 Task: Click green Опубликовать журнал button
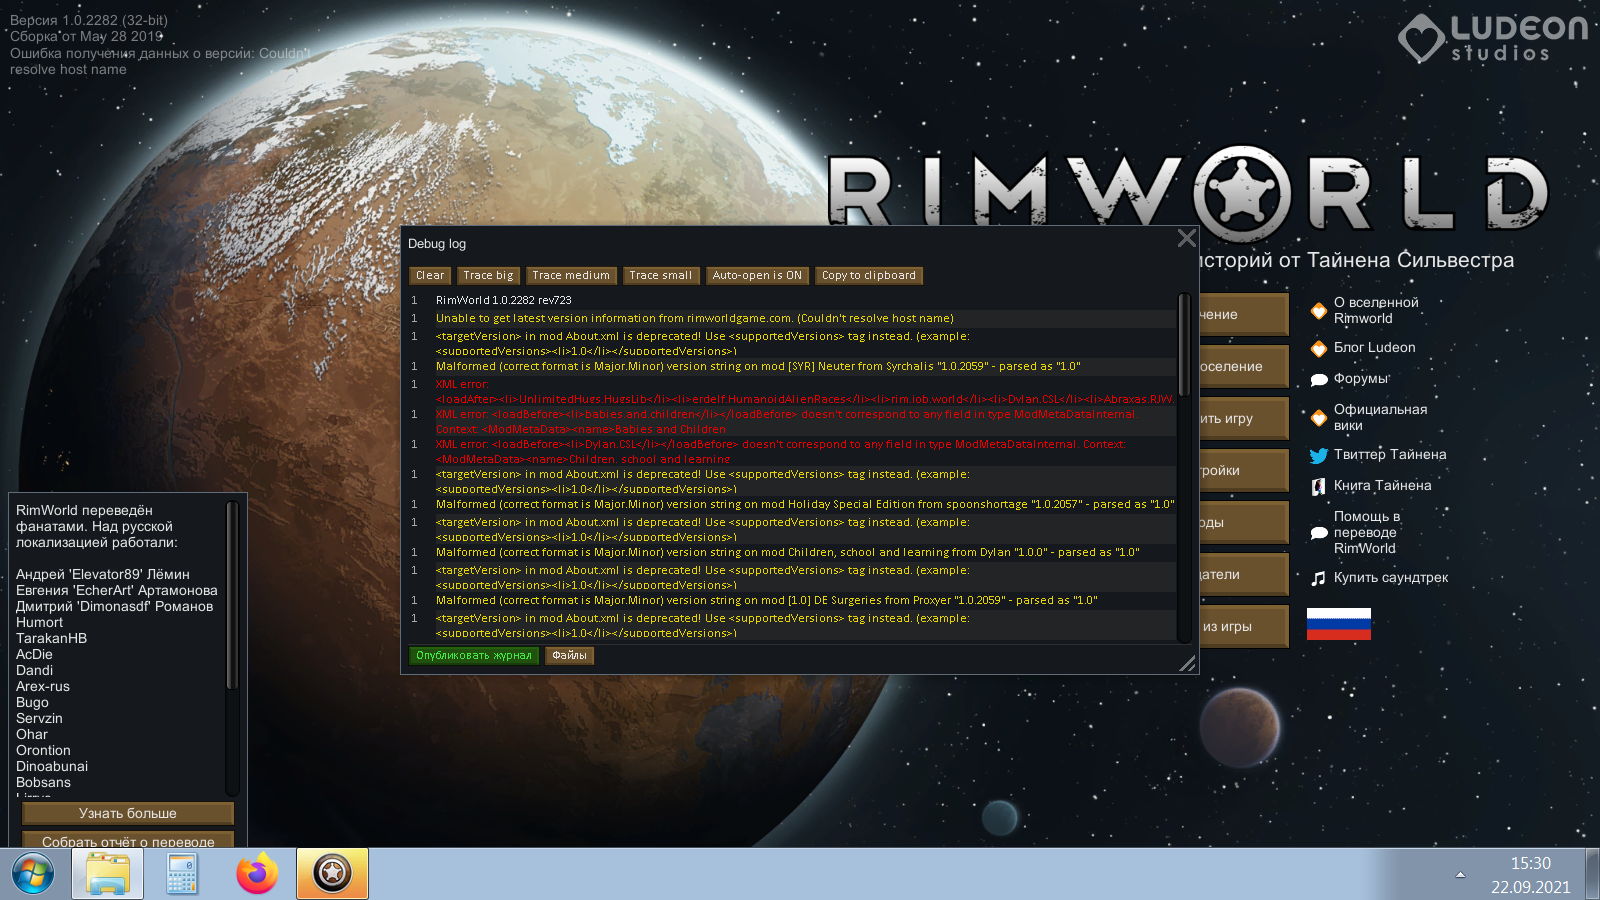pyautogui.click(x=474, y=656)
